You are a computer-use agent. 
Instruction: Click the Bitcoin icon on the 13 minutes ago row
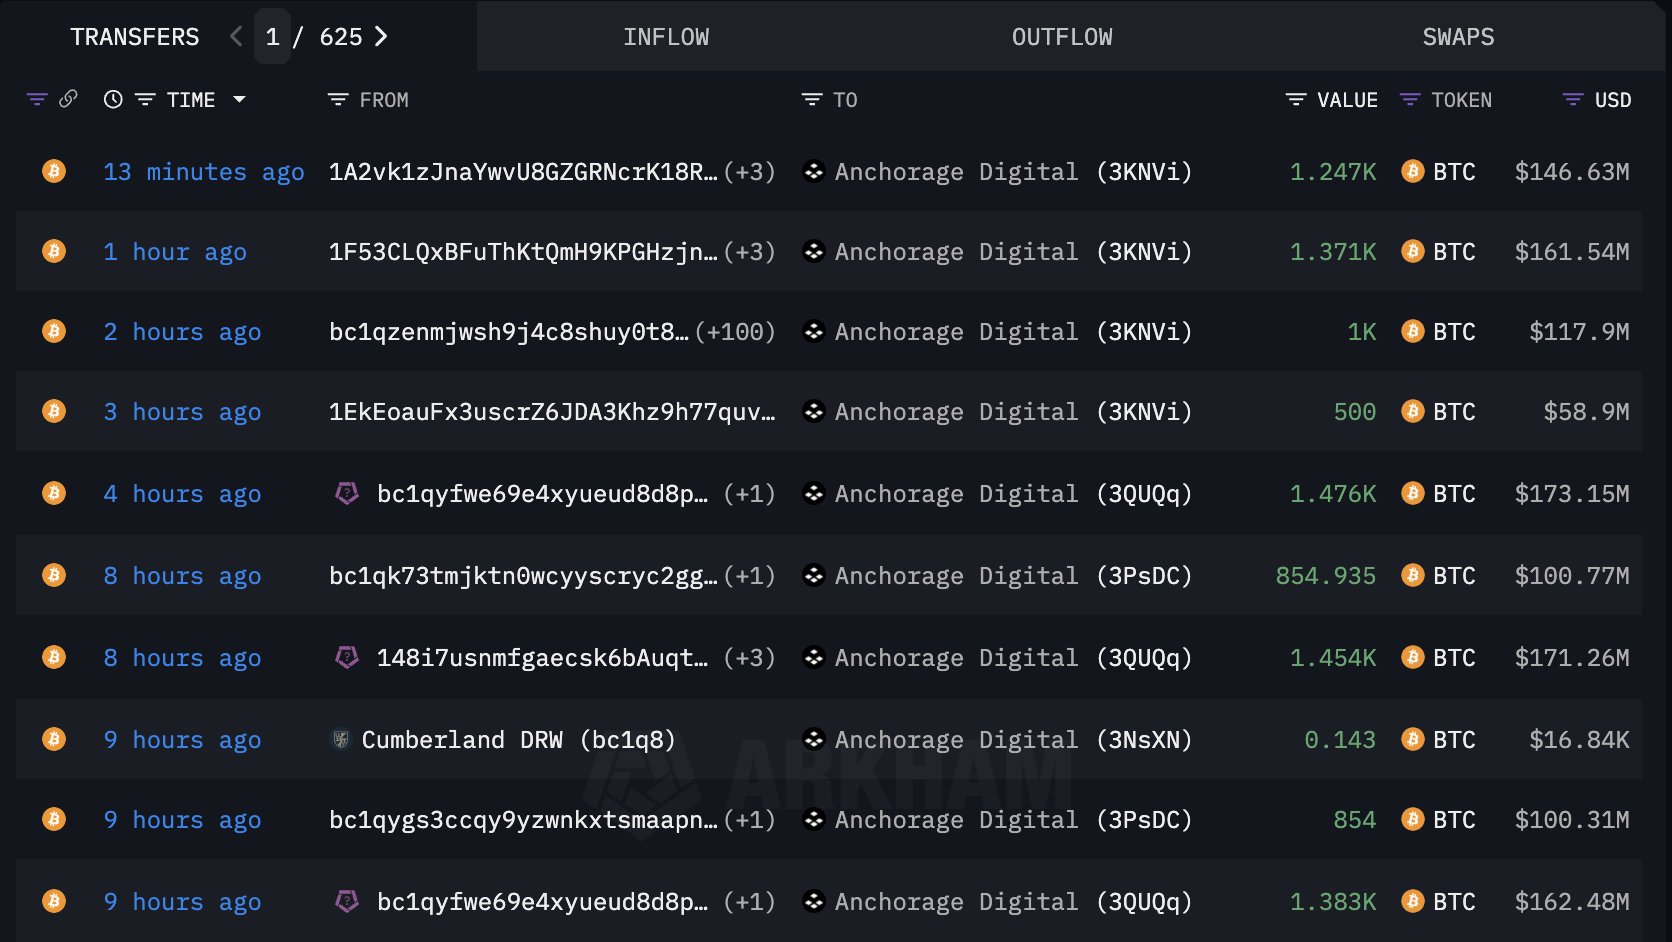(54, 171)
